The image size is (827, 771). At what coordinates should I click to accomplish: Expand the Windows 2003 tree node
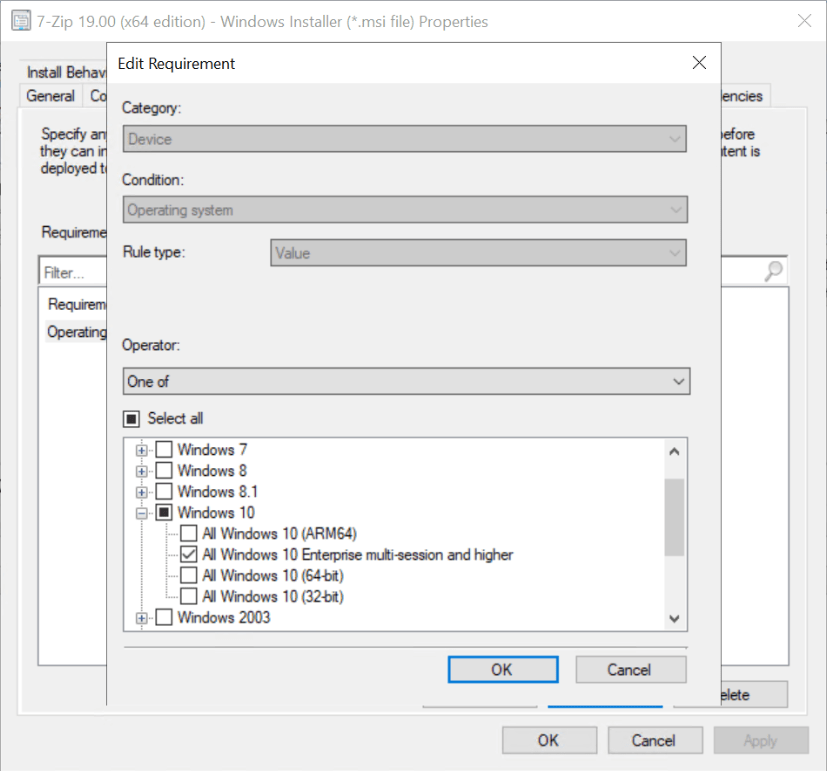pos(141,618)
